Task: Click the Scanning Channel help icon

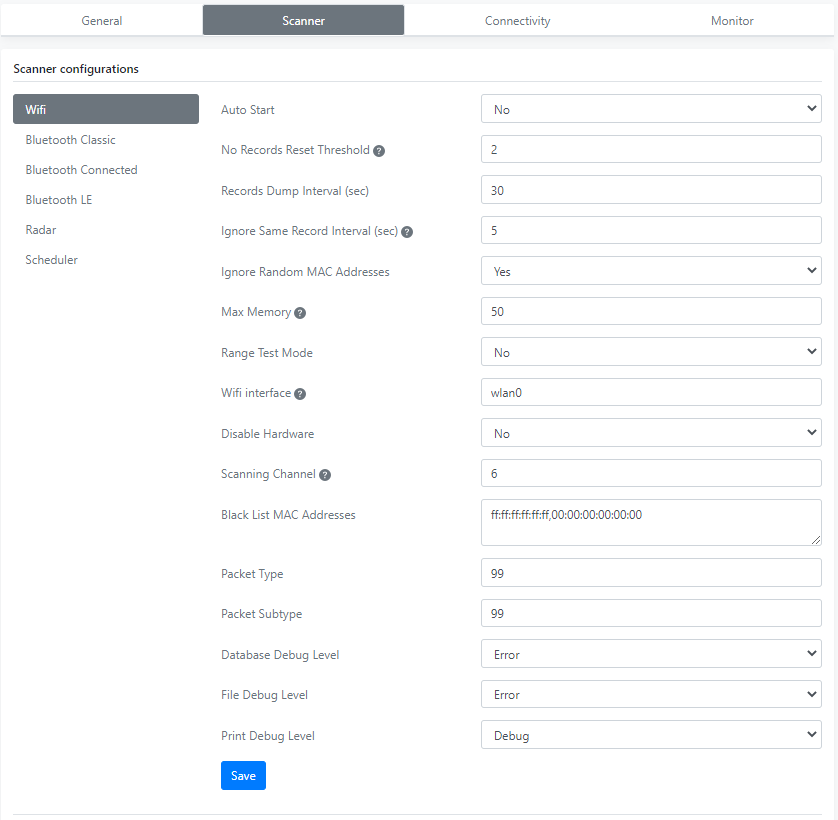Action: point(324,475)
